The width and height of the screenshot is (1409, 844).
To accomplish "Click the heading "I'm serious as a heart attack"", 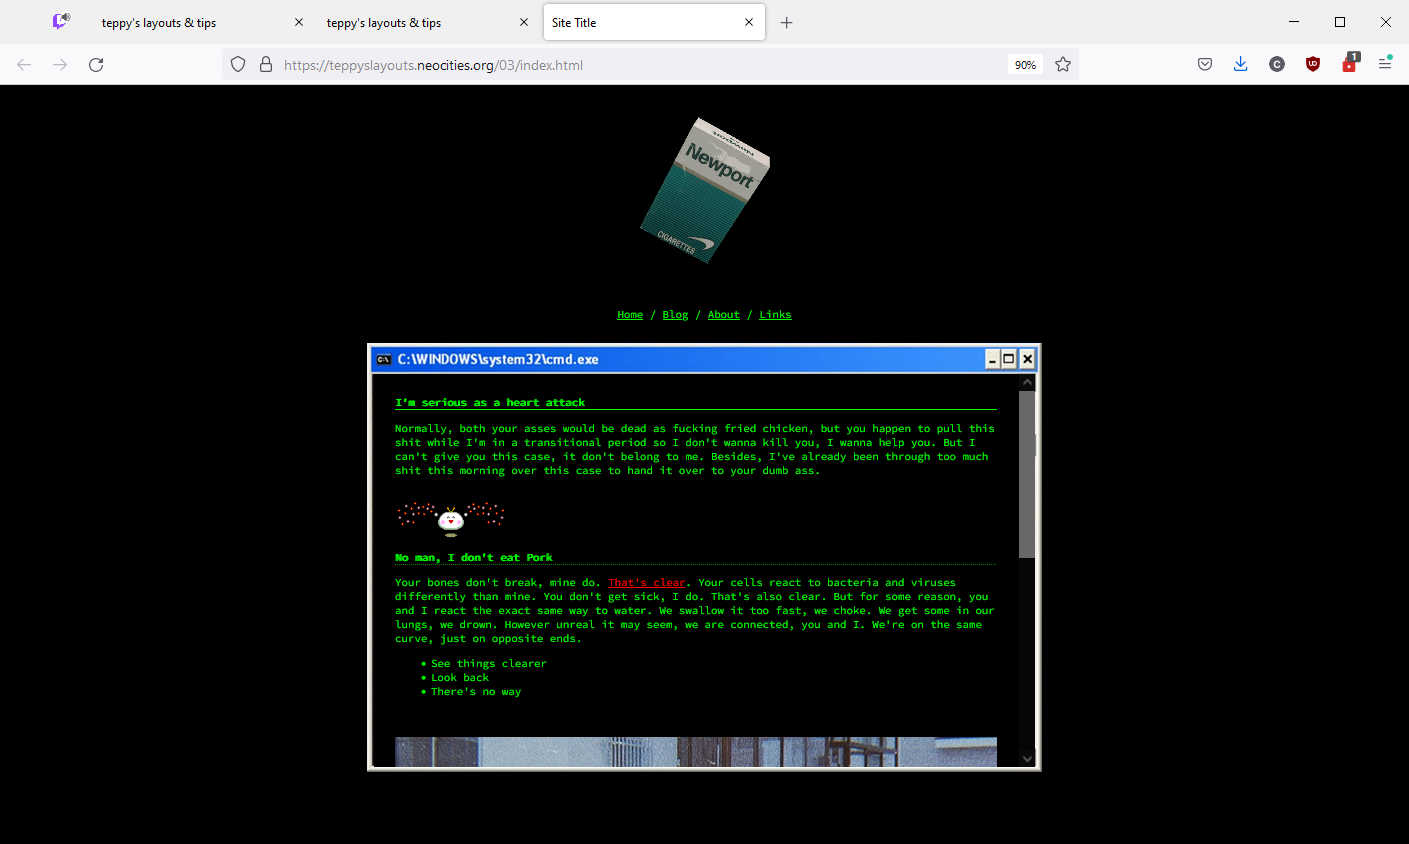I will [490, 403].
